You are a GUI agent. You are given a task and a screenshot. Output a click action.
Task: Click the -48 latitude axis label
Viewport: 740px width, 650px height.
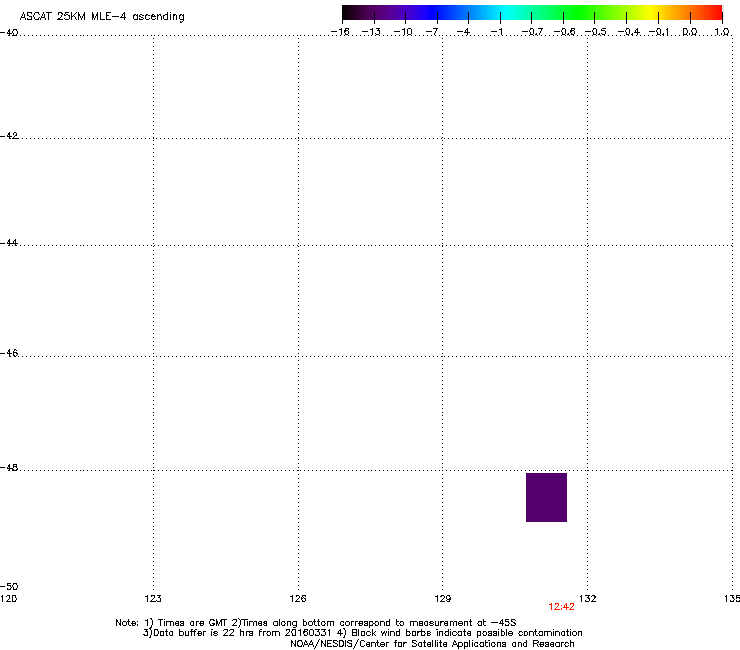click(9, 467)
